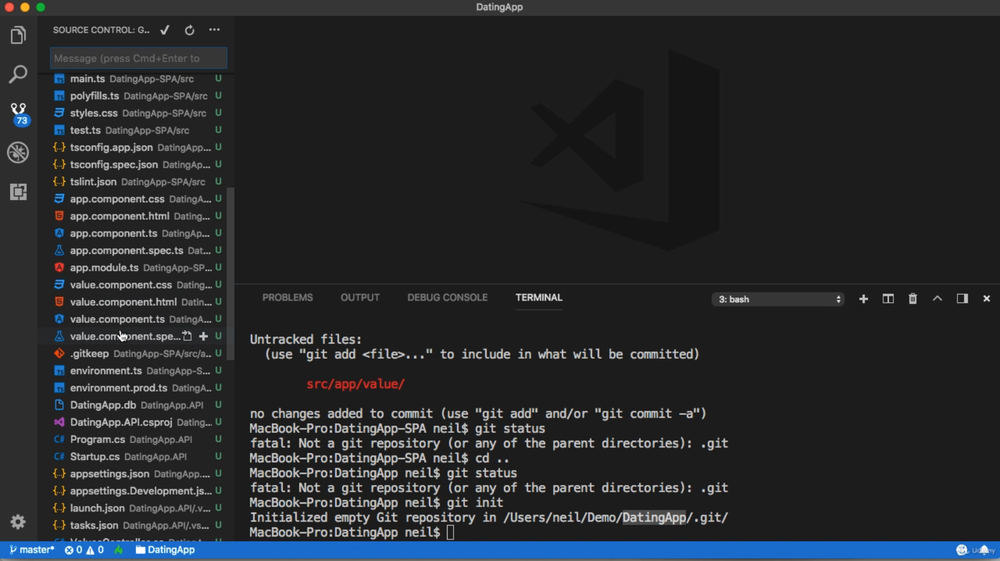Select tasks.json change entry

(x=136, y=525)
